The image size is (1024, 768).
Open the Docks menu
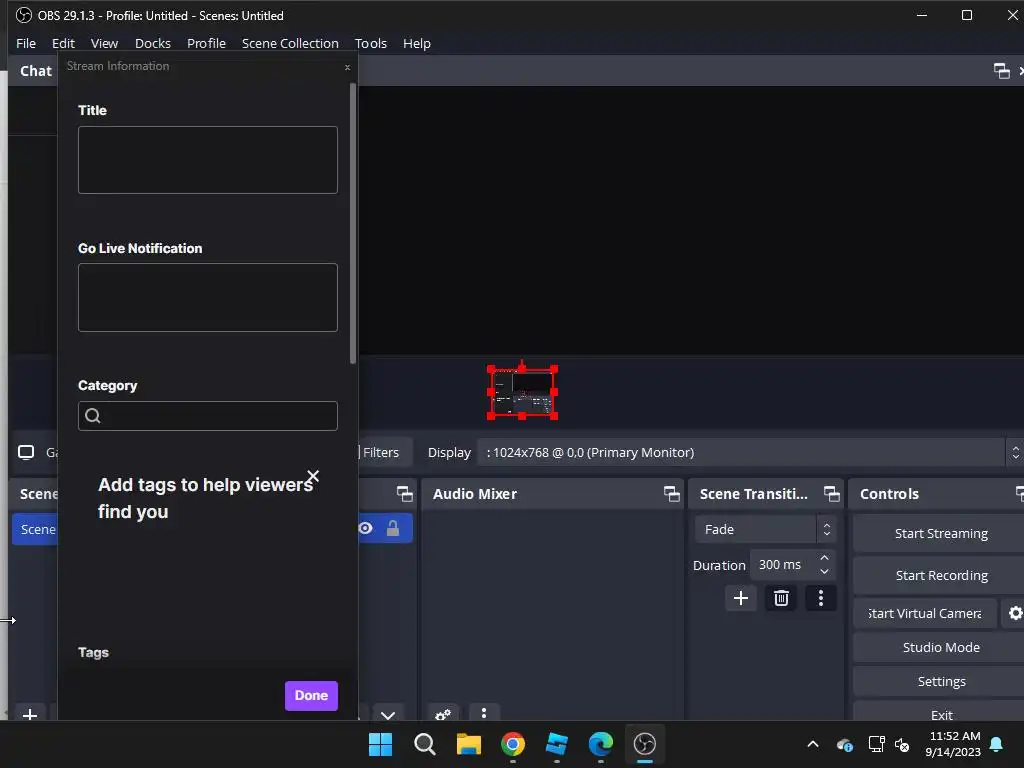click(153, 43)
